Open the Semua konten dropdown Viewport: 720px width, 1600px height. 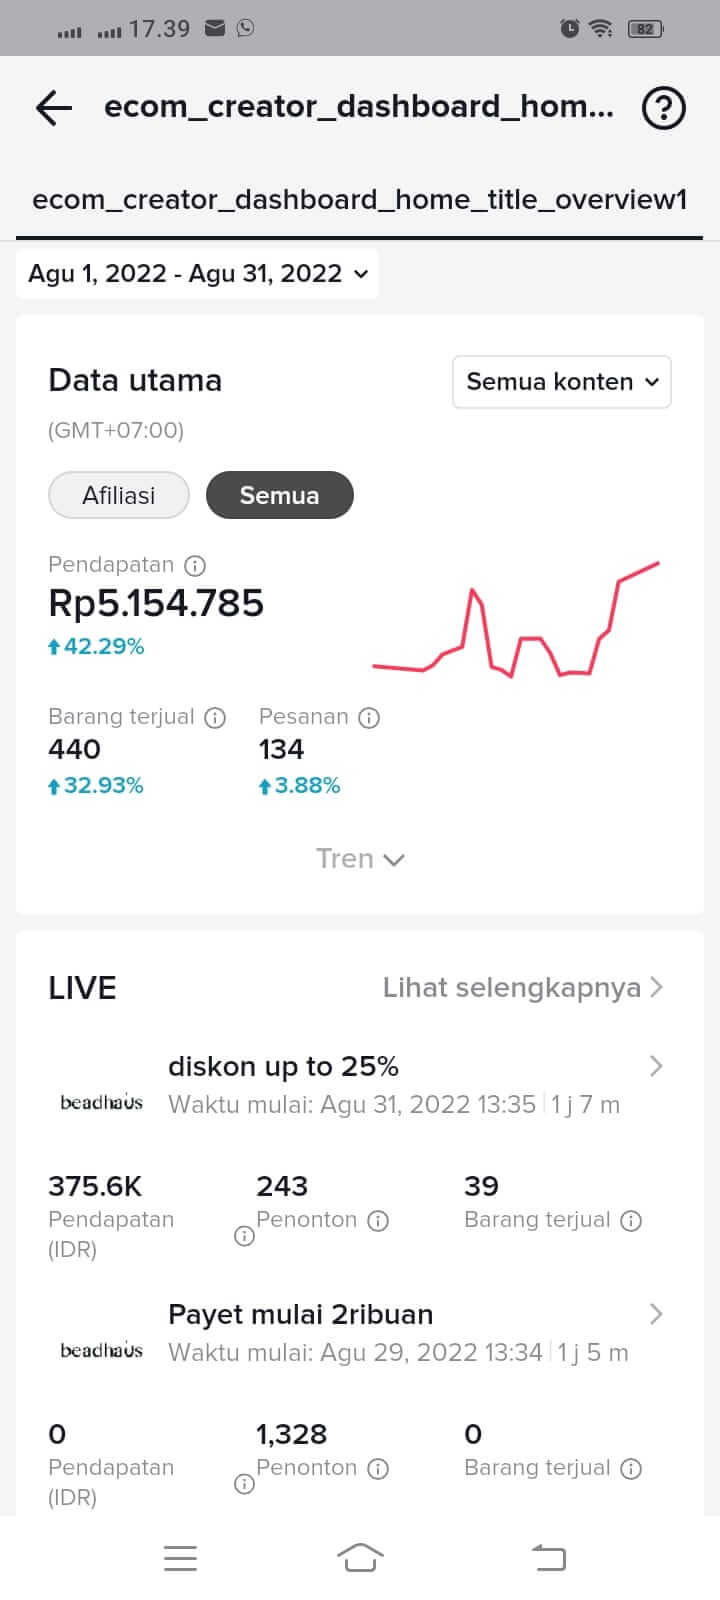[x=562, y=382]
